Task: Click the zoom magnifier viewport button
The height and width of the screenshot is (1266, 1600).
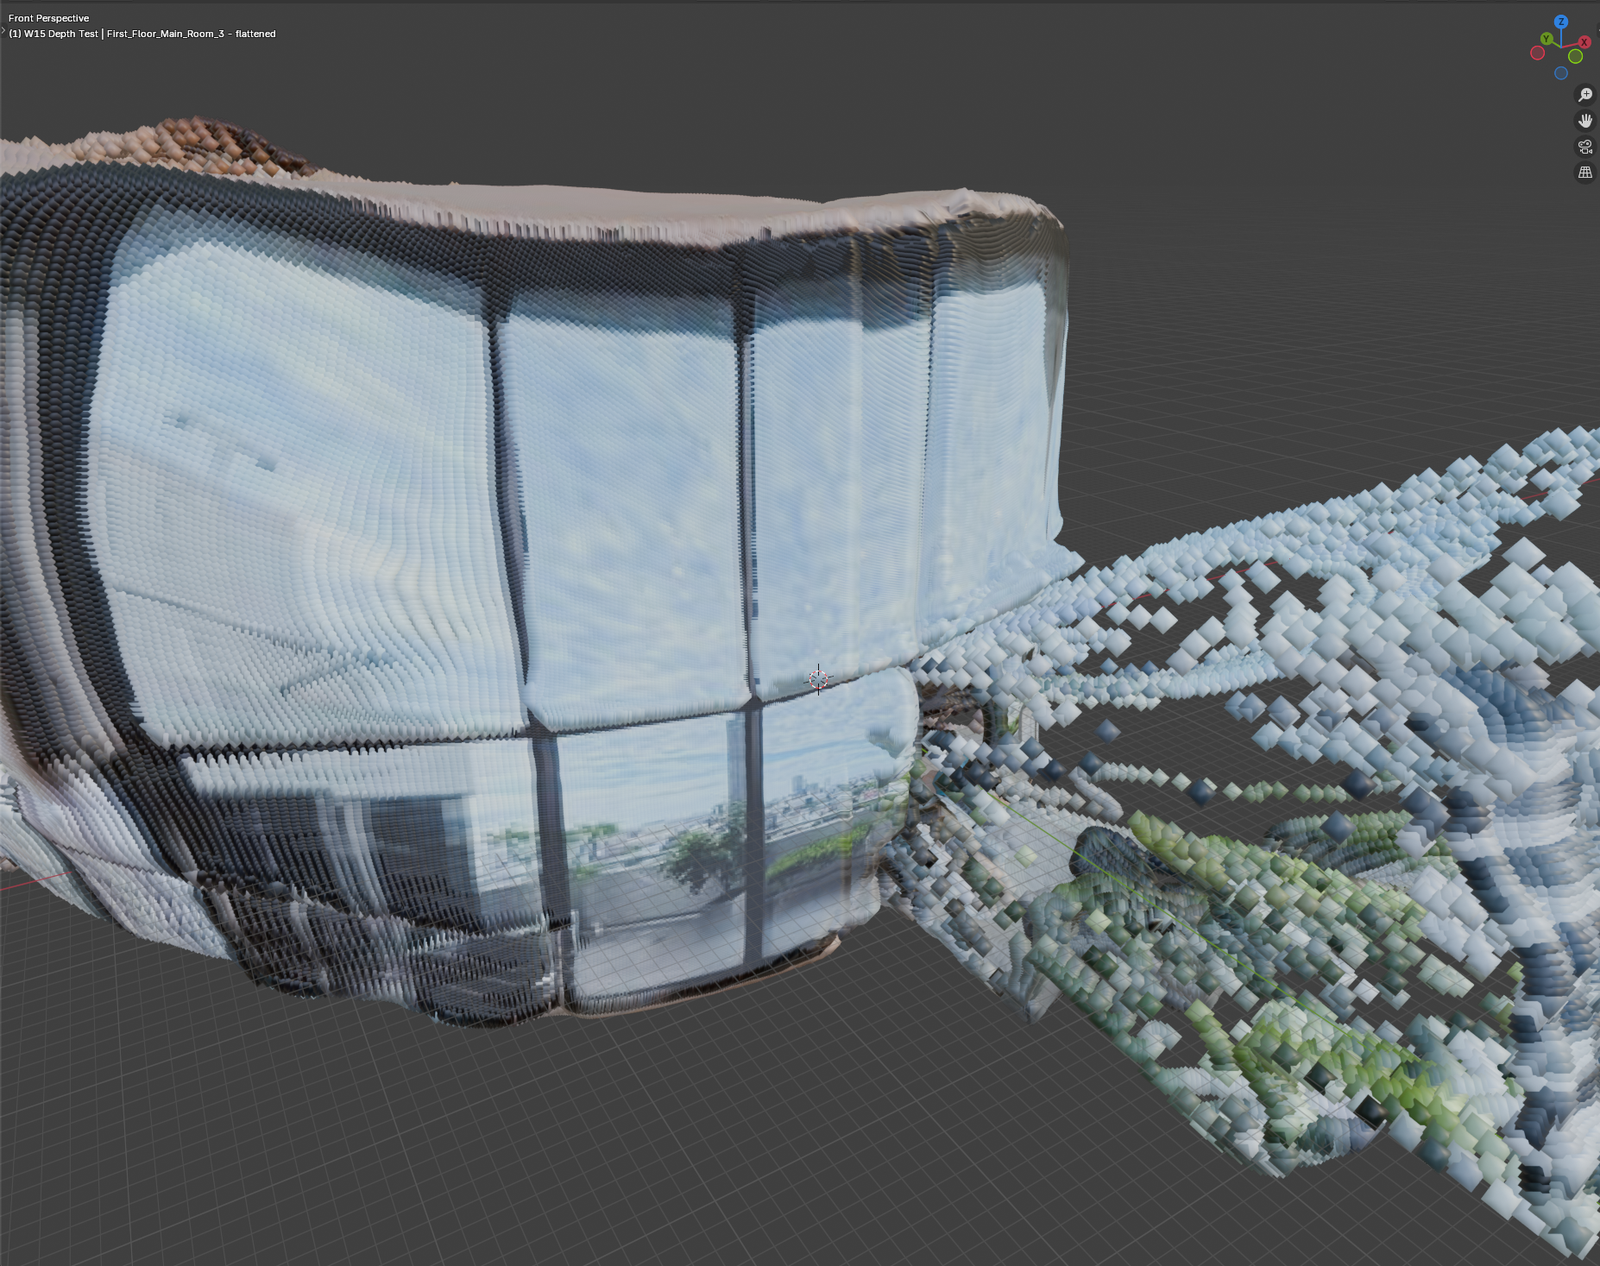Action: [x=1585, y=95]
